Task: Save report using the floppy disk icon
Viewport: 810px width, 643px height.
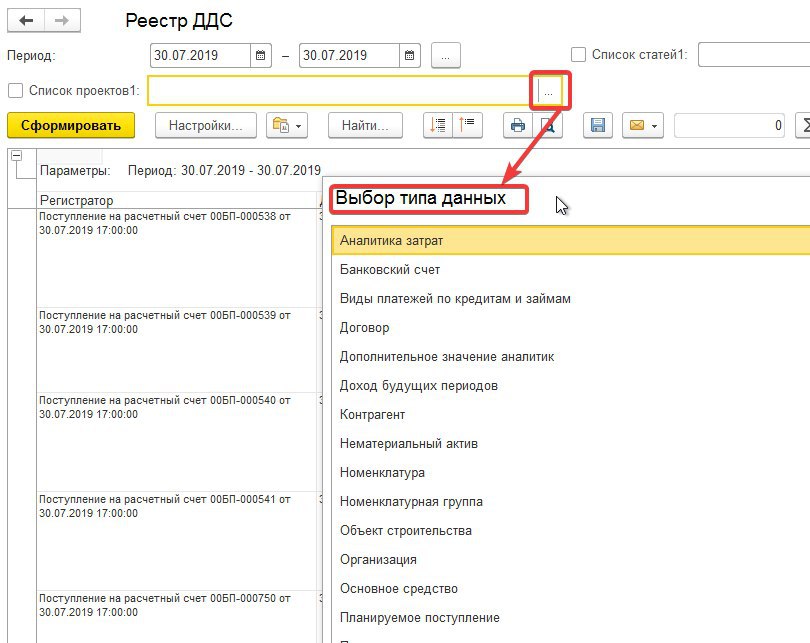Action: point(598,126)
